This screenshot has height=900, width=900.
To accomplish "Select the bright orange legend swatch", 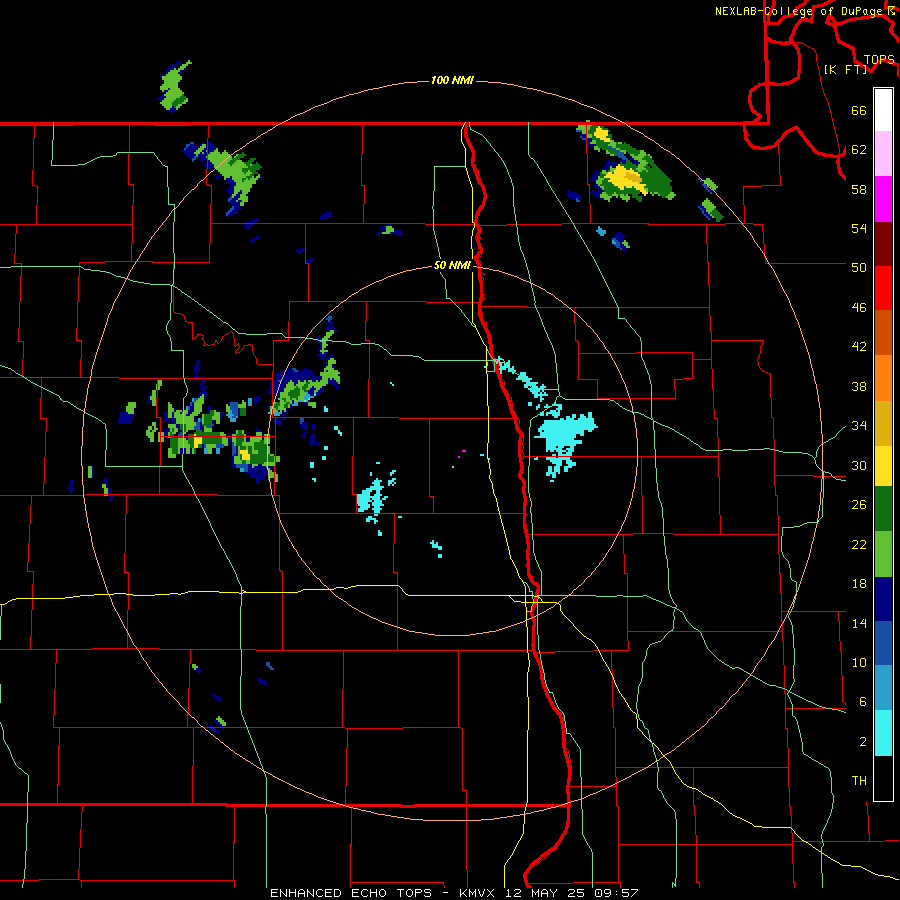I will tap(883, 378).
